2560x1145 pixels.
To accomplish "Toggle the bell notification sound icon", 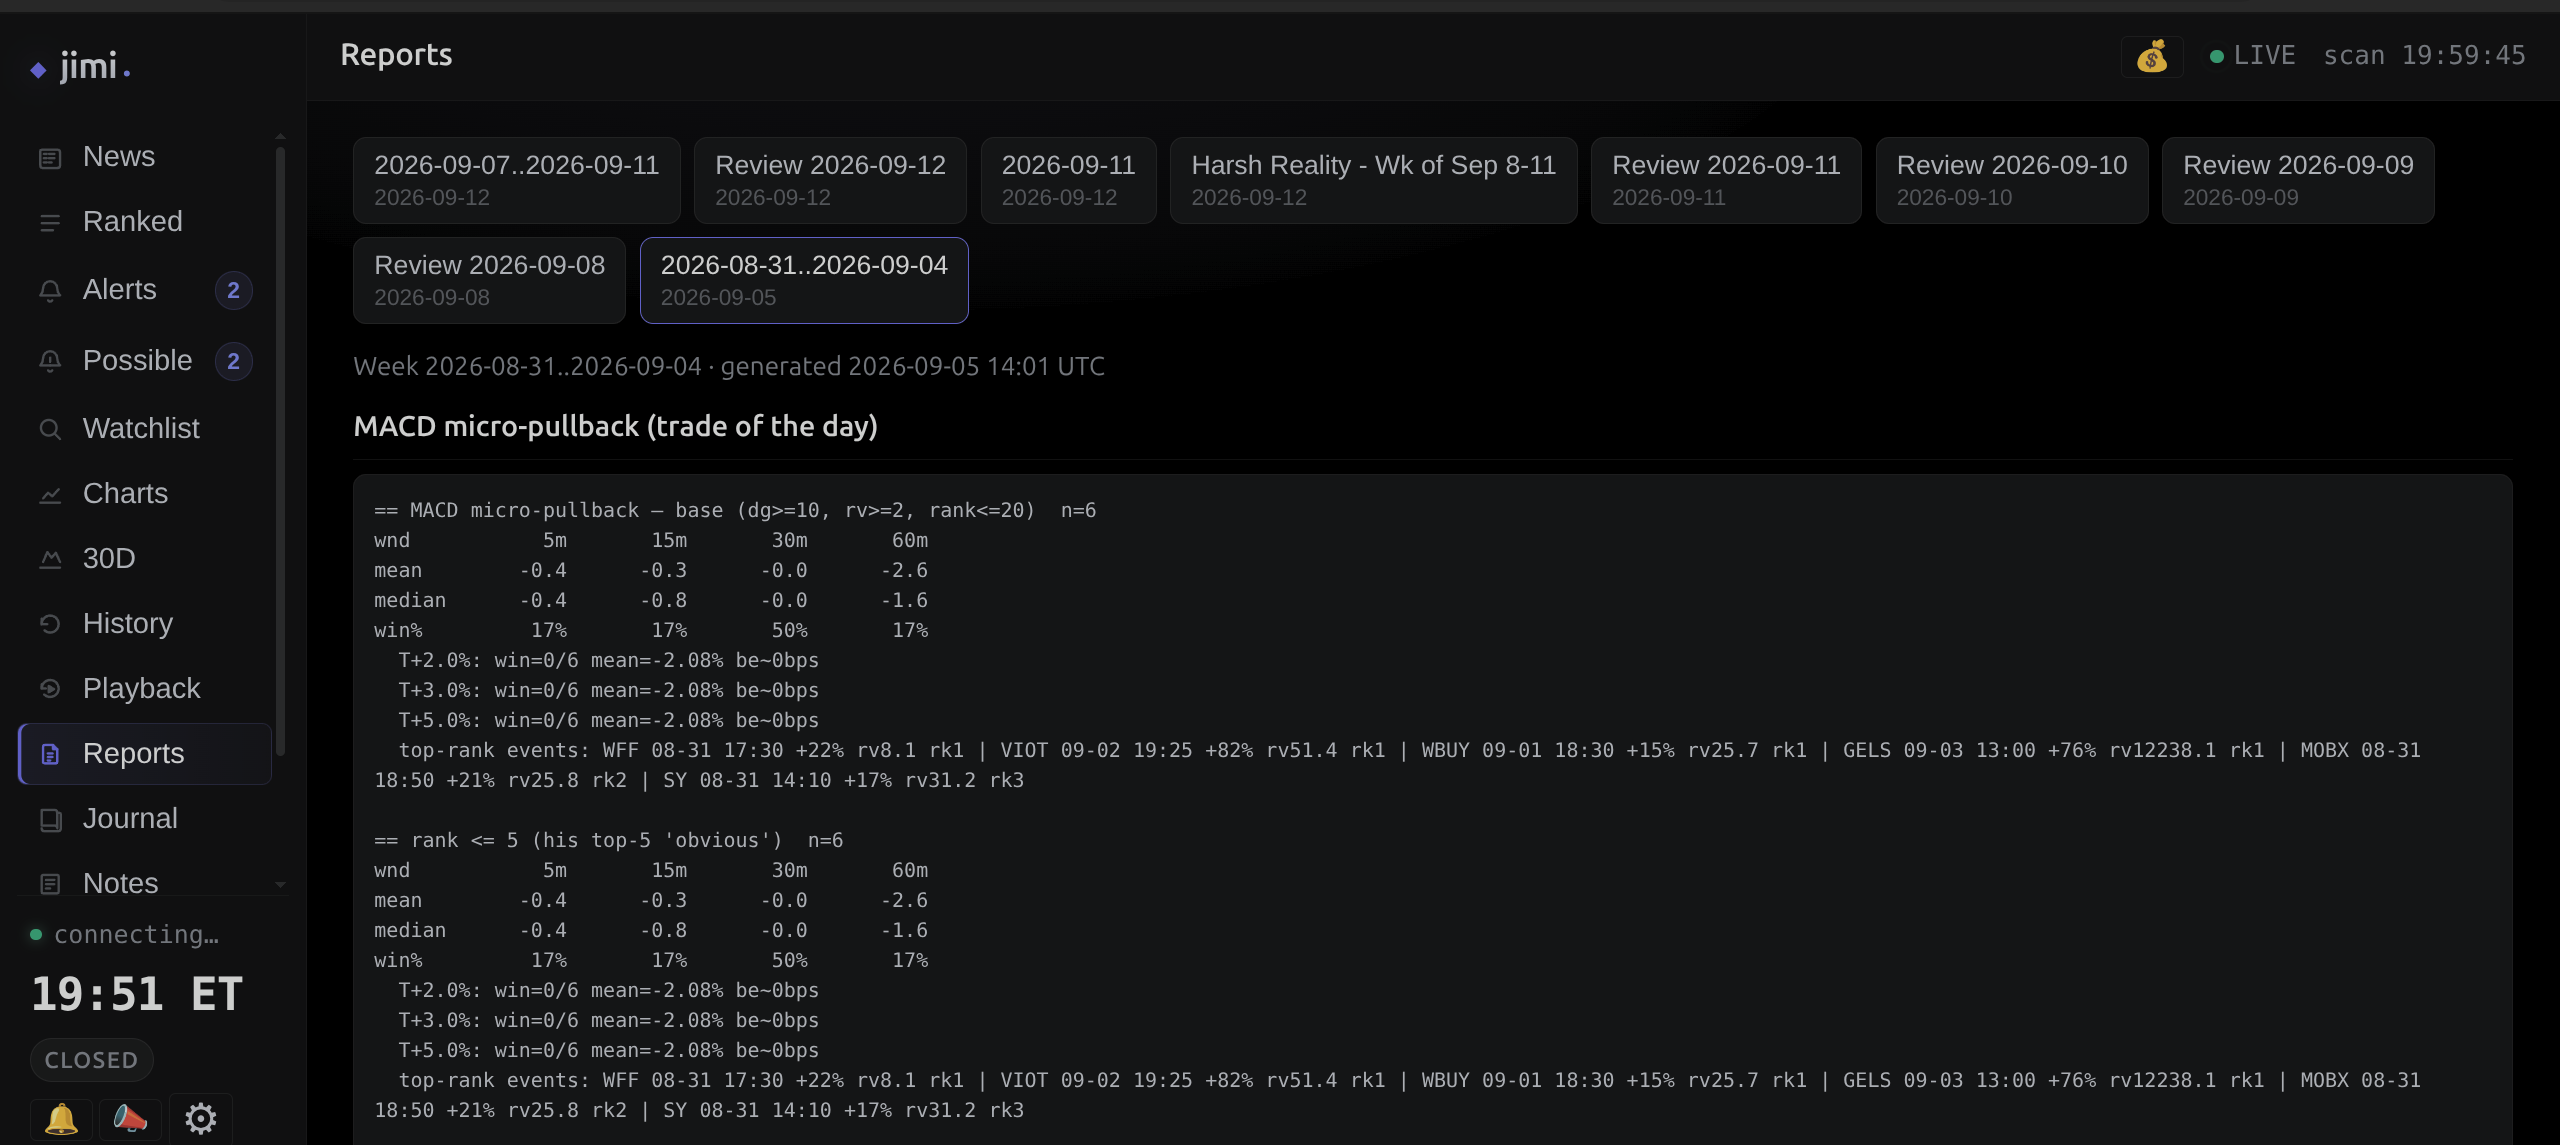I will (x=61, y=1119).
